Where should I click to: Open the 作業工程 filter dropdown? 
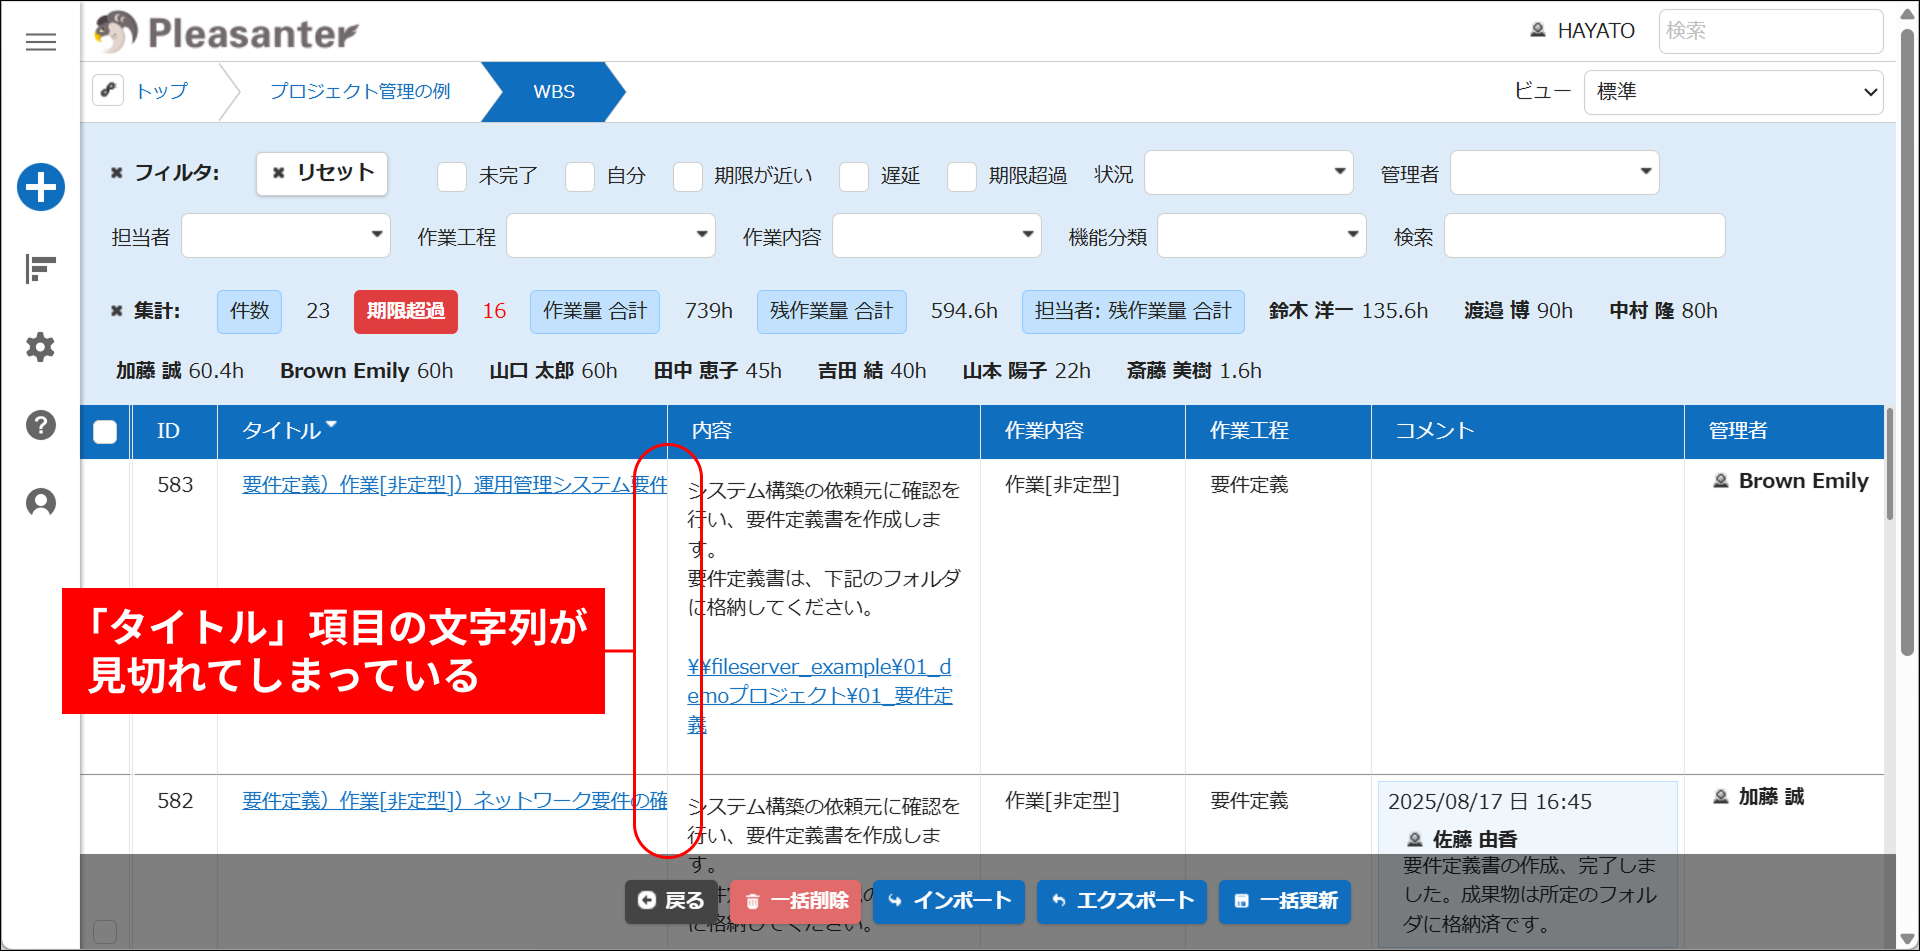[x=611, y=236]
